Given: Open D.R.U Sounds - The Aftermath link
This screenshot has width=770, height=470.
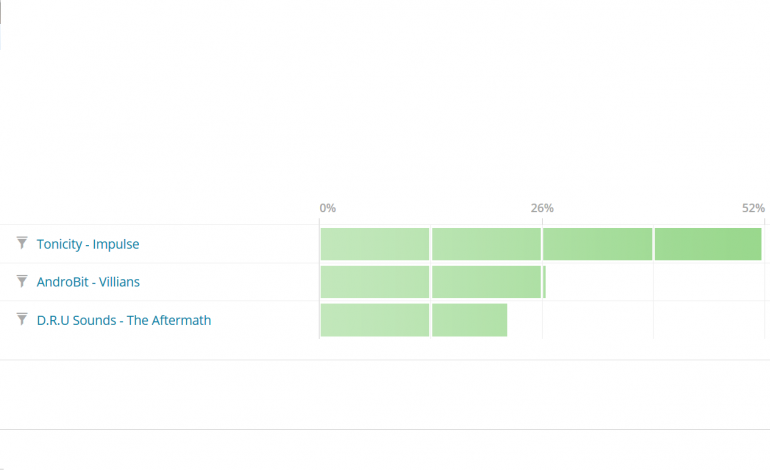Looking at the screenshot, I should (124, 320).
